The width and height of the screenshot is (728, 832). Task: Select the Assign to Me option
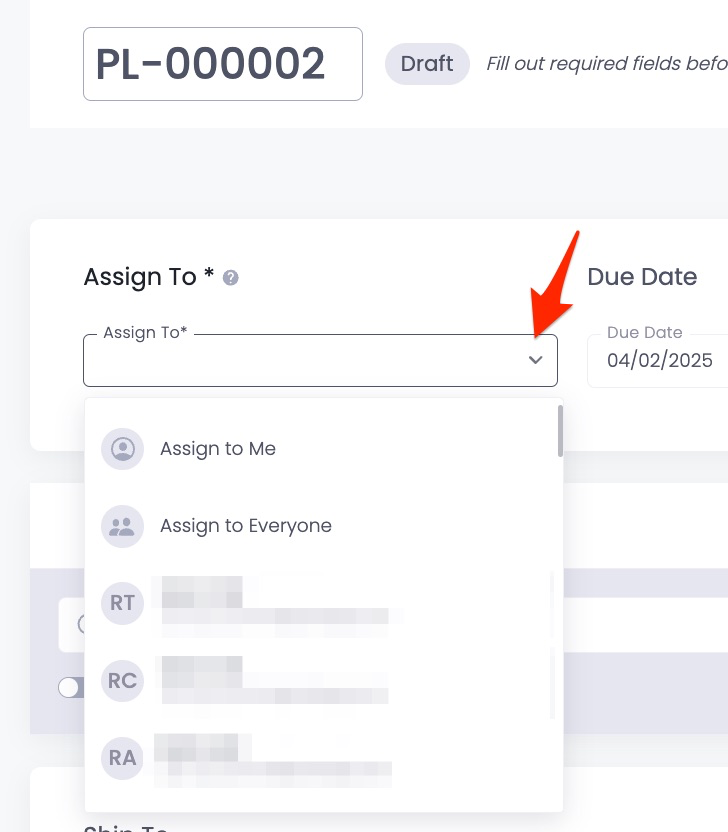pos(218,449)
